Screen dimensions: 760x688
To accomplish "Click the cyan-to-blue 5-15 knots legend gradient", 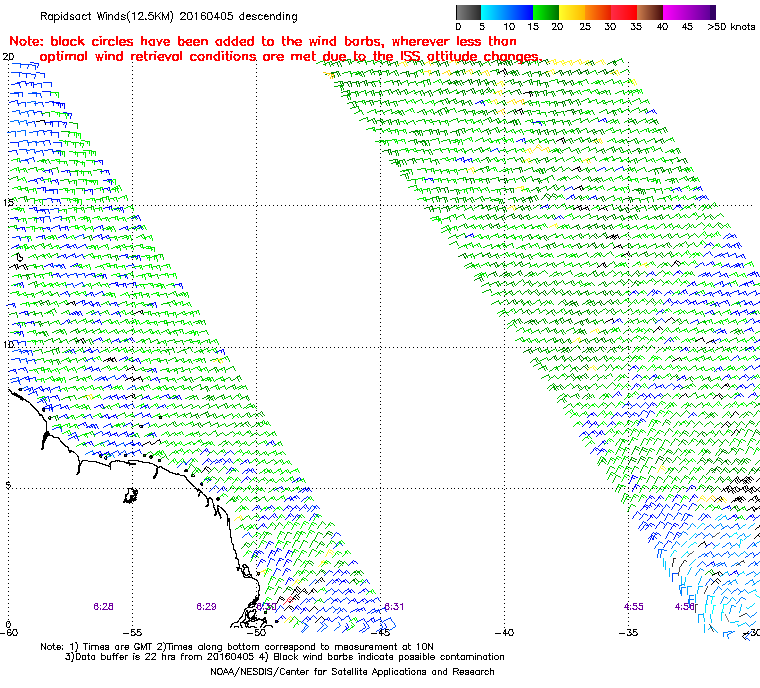I will click(x=507, y=12).
